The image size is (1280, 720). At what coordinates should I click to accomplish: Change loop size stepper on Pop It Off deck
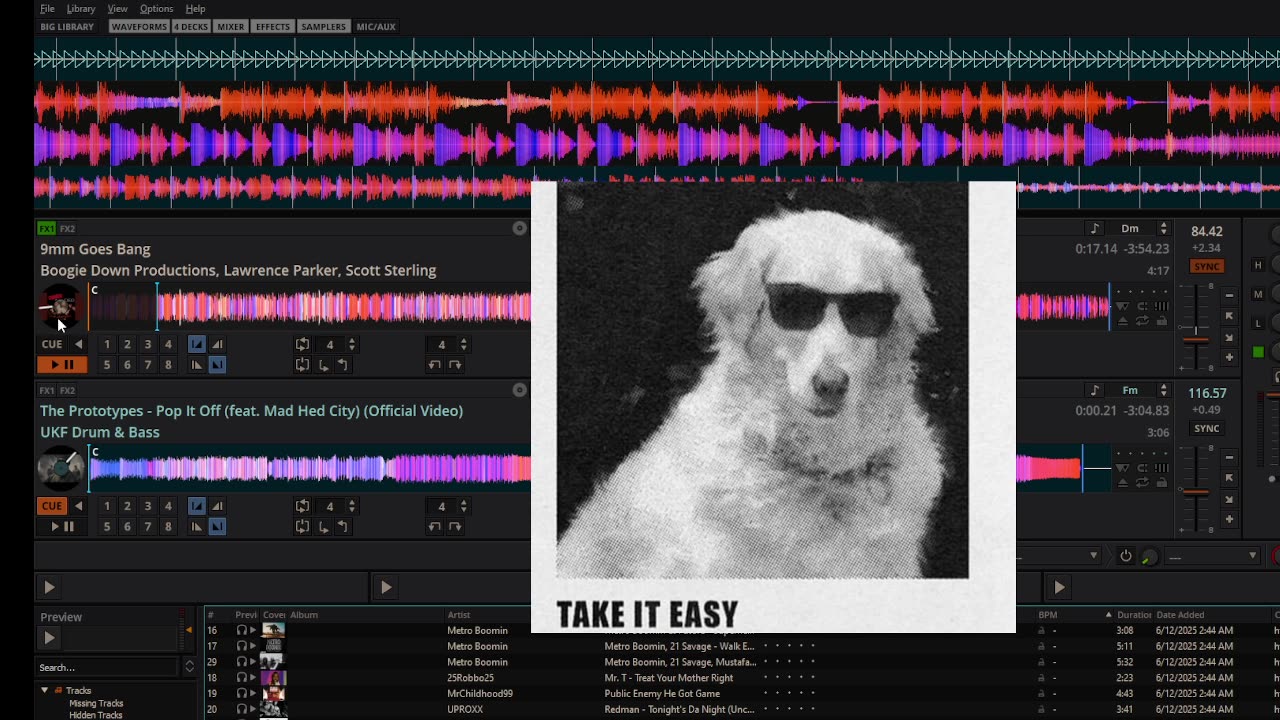(351, 506)
